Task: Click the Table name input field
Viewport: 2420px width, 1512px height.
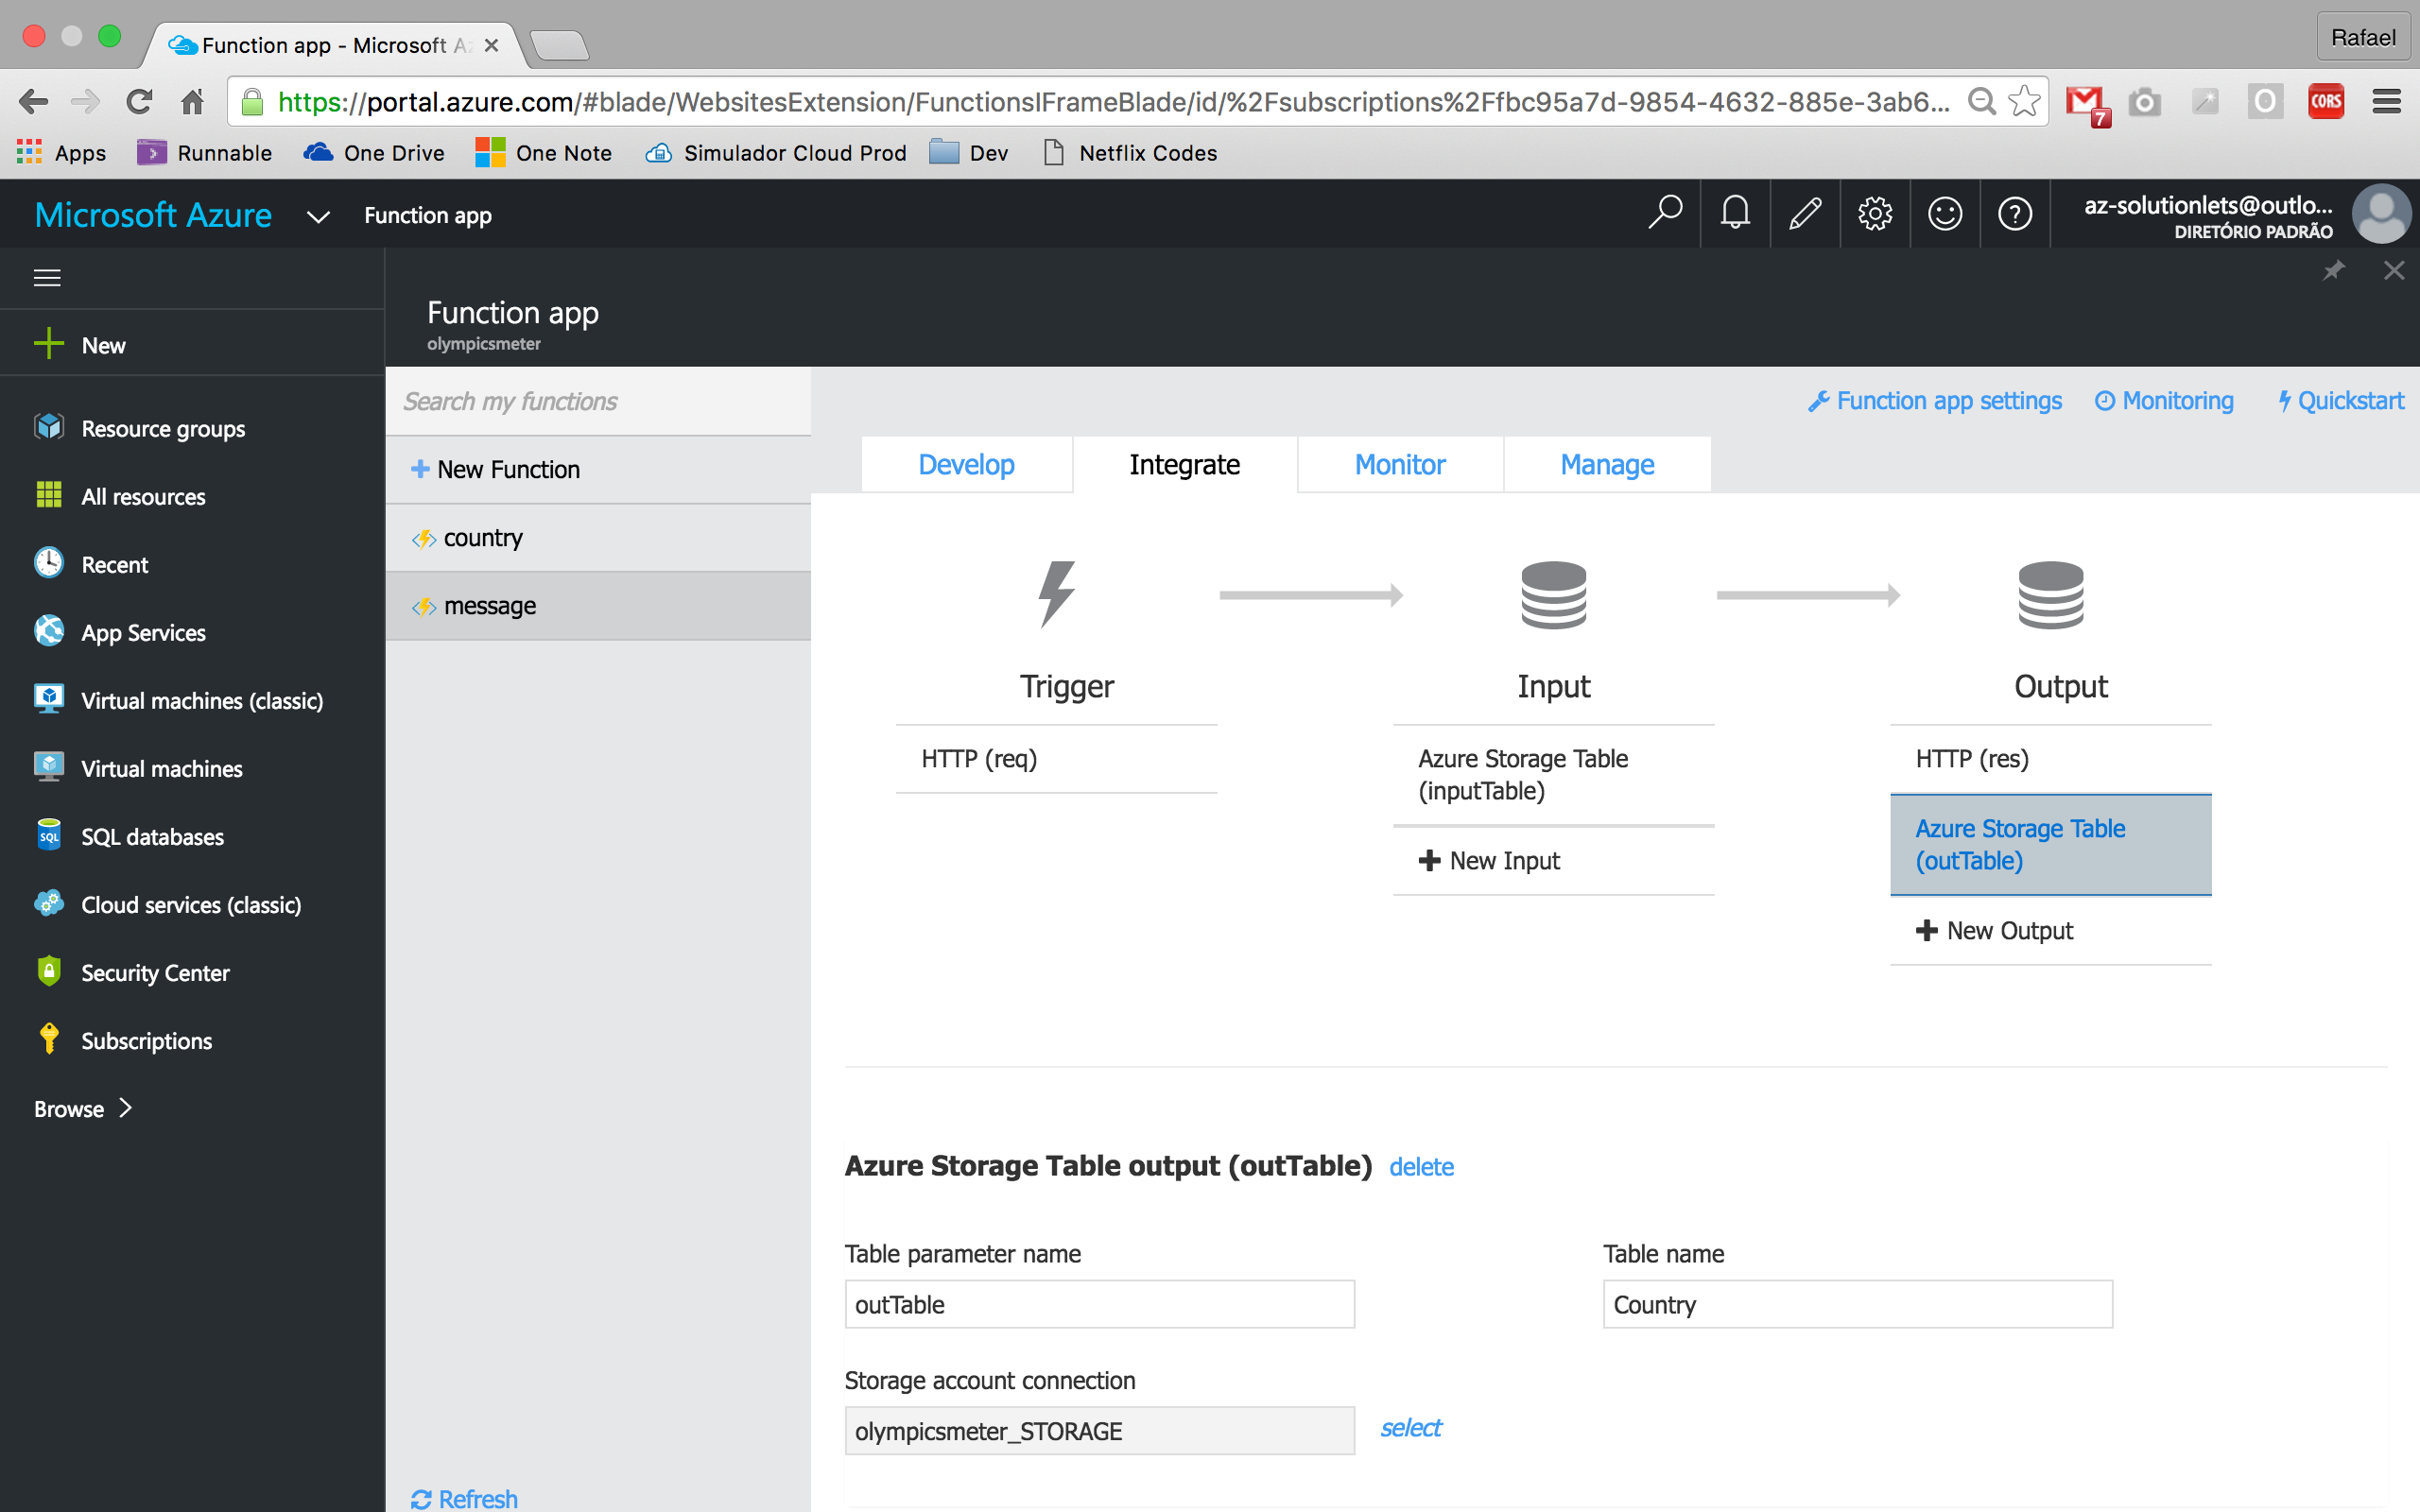Action: [x=1857, y=1304]
